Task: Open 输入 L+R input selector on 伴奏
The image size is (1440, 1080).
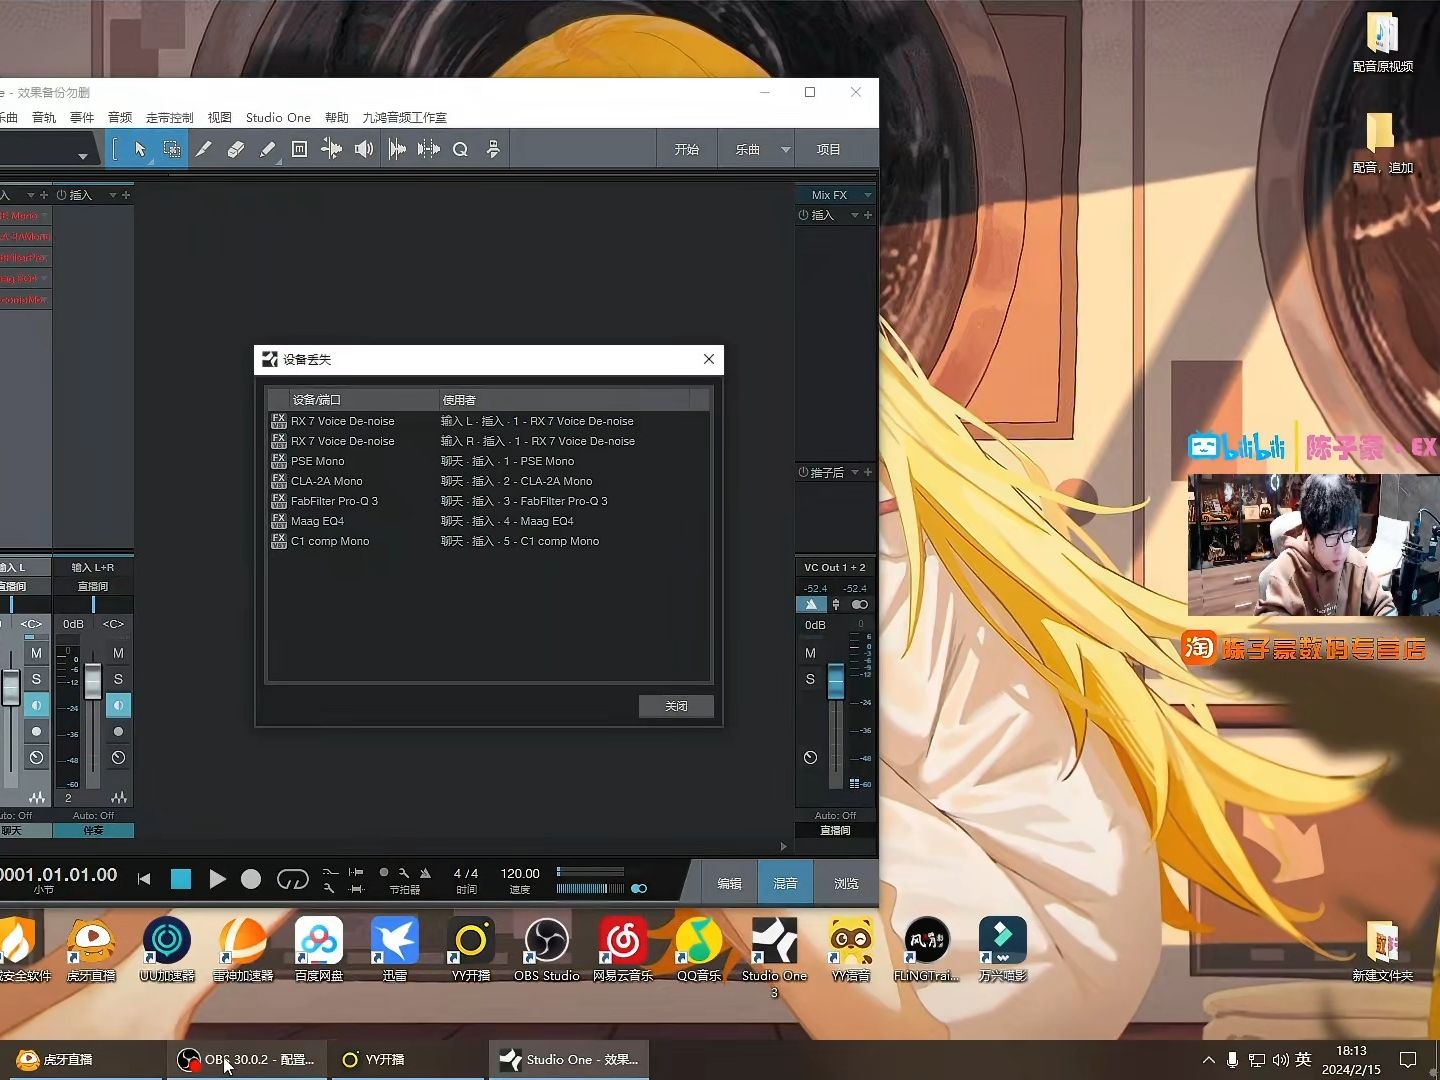Action: [x=93, y=567]
